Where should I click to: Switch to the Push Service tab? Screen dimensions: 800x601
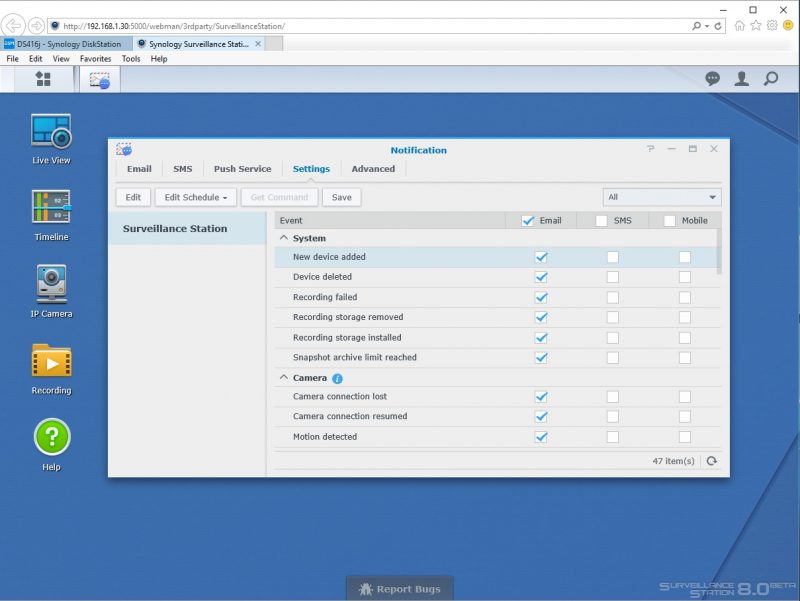click(242, 169)
